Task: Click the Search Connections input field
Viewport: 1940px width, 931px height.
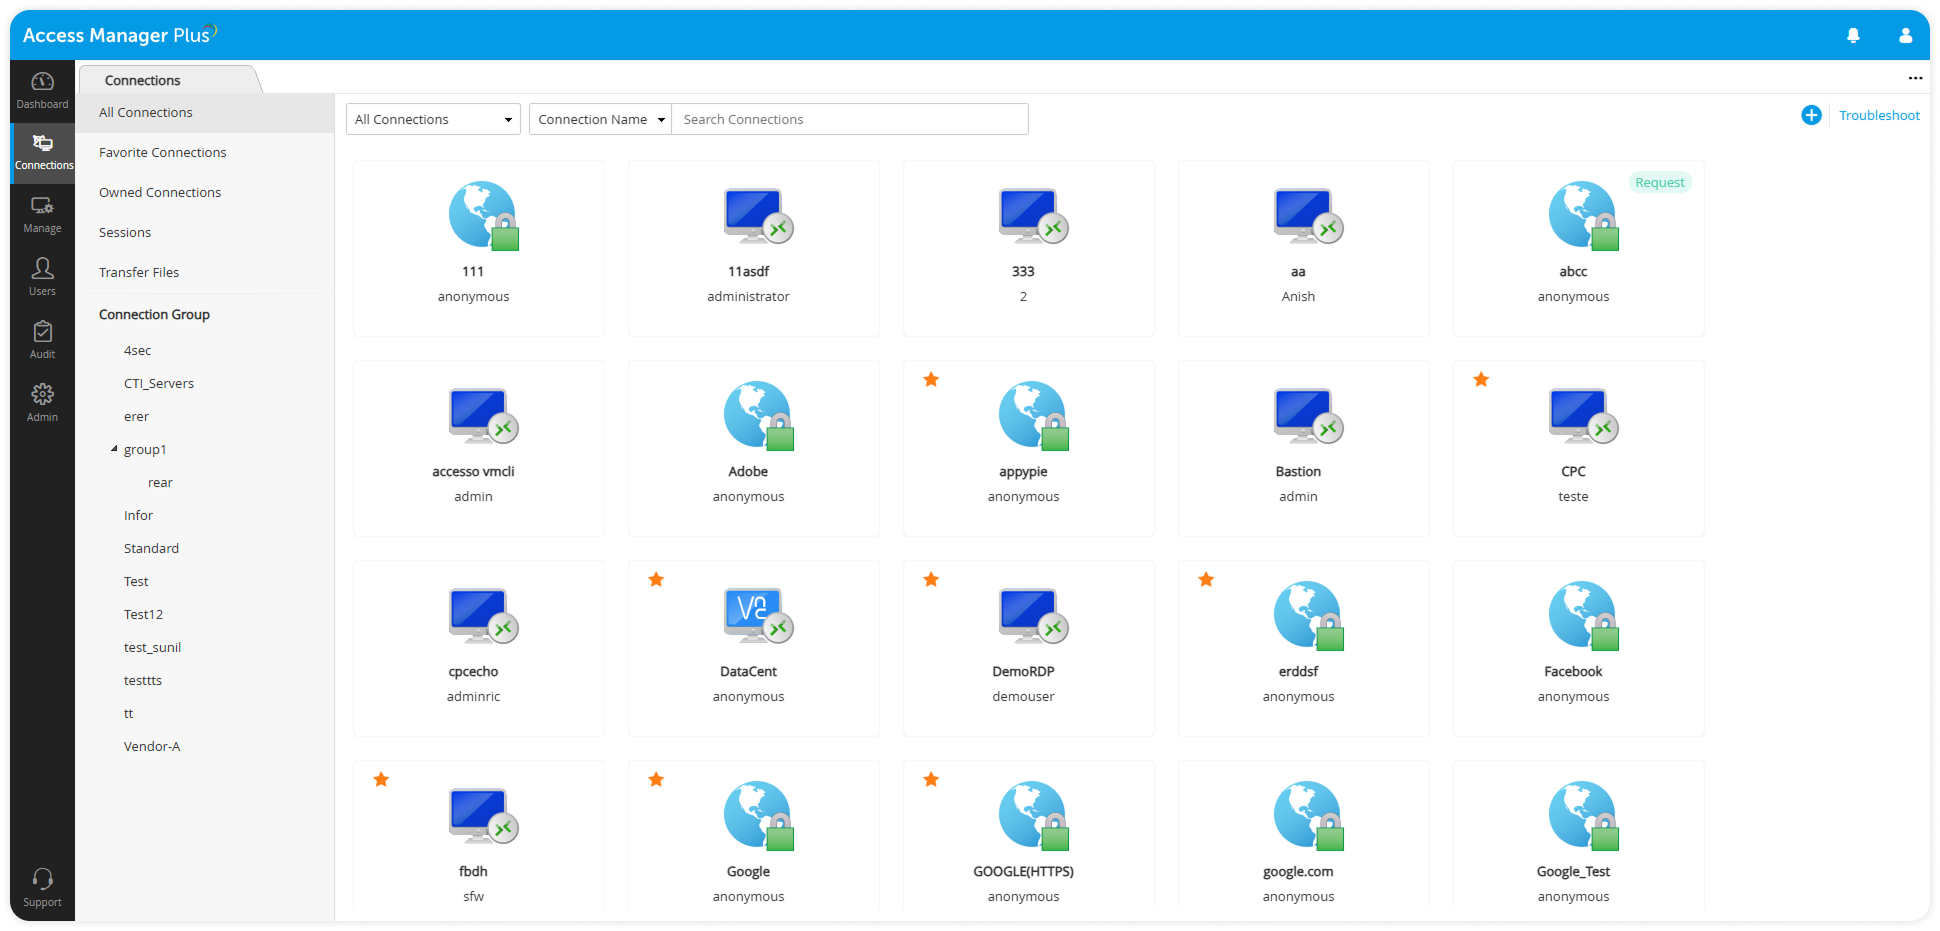Action: (x=849, y=119)
